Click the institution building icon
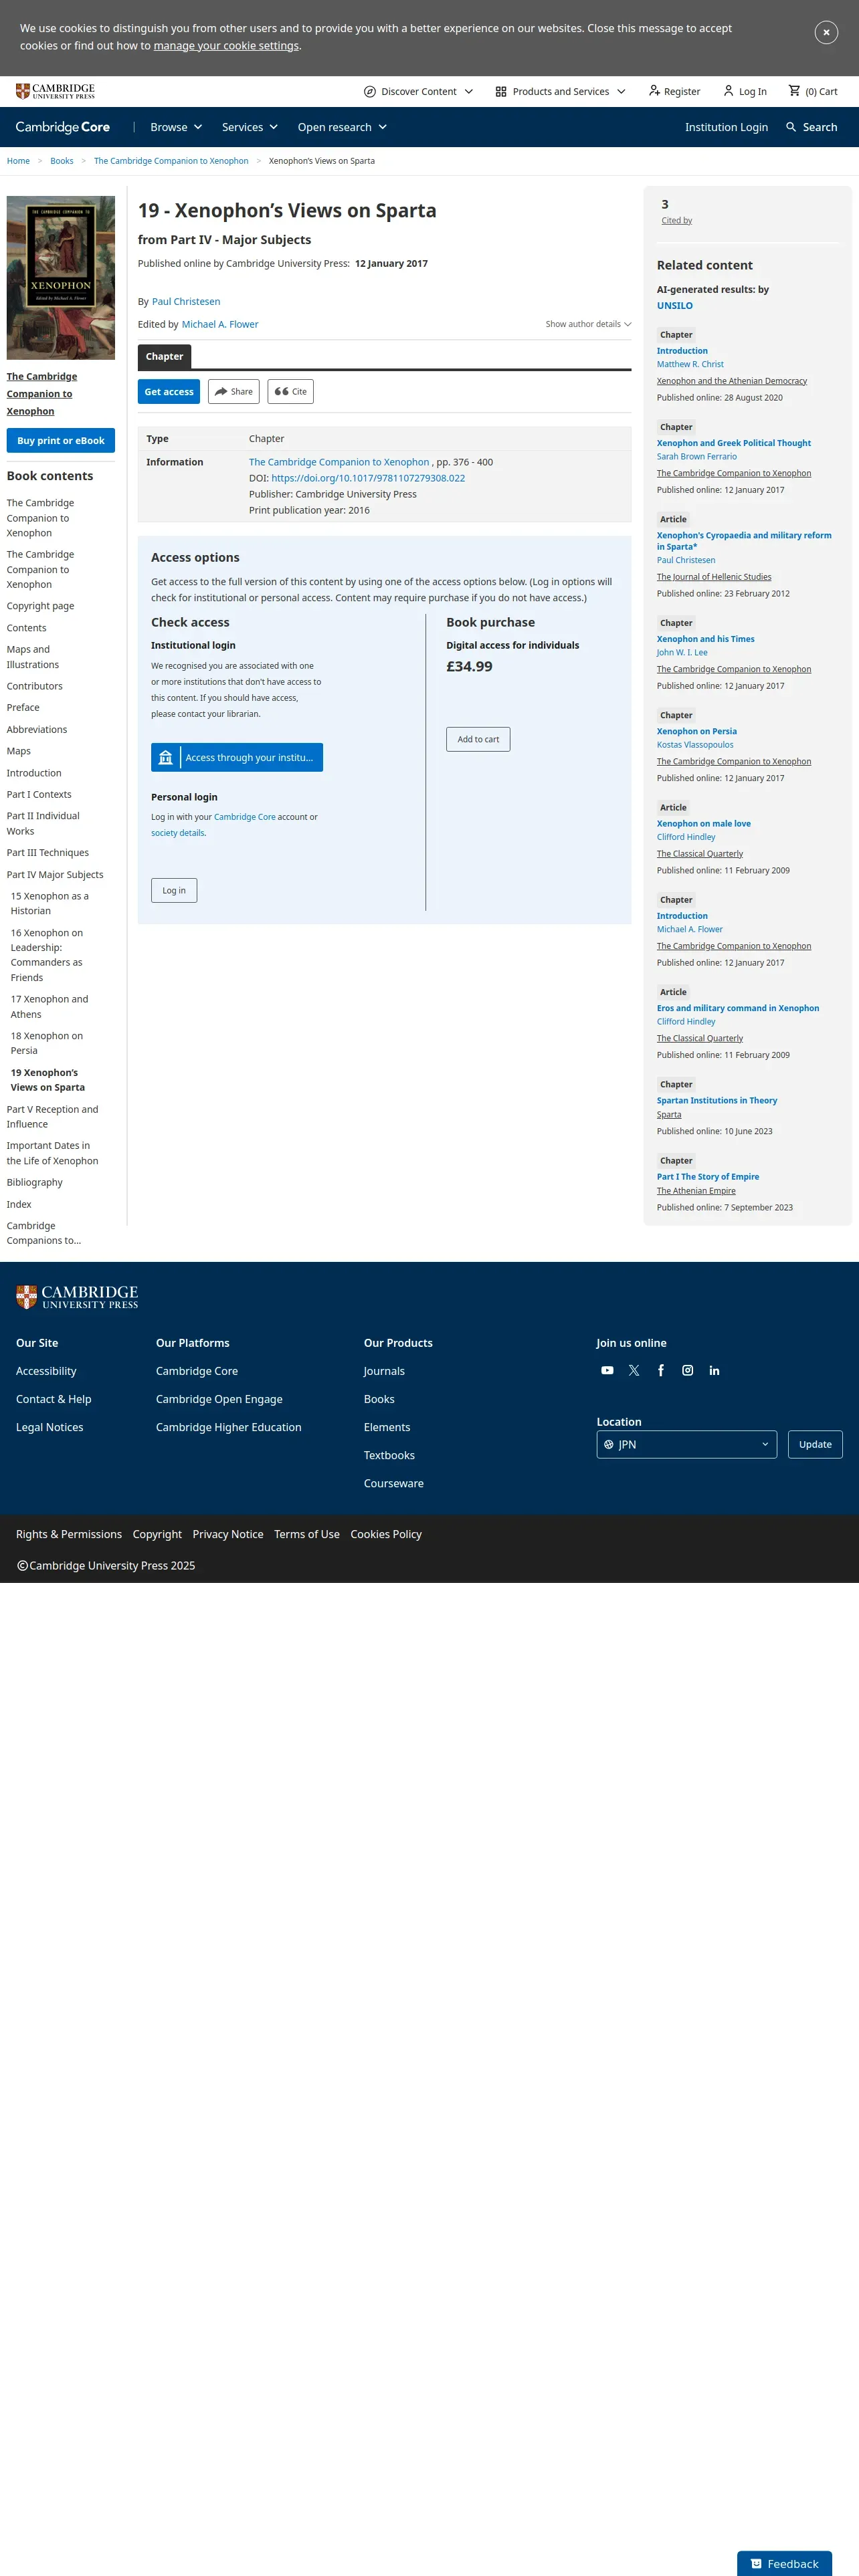 (x=166, y=758)
